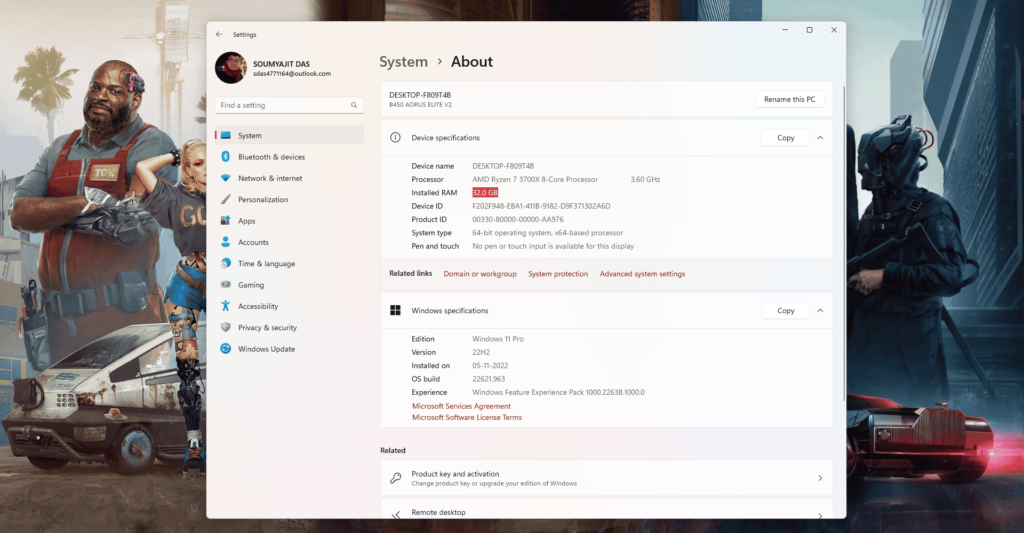Screen dimensions: 1024x533
Task: Navigate to Accounts settings
Action: 289,242
